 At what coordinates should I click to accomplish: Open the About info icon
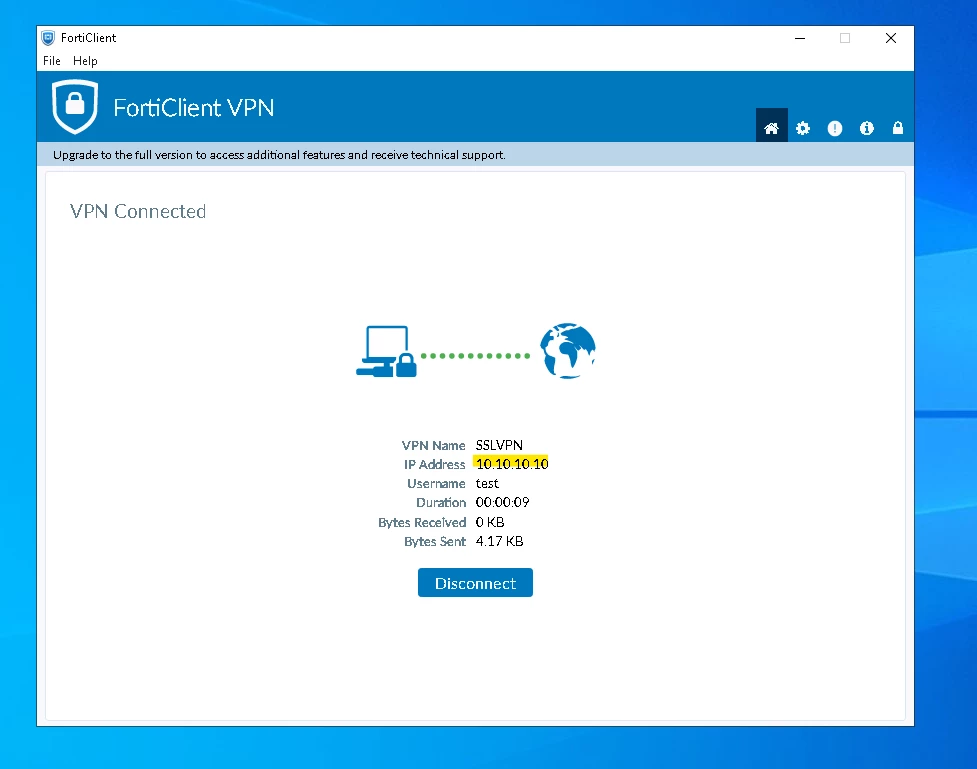(867, 128)
